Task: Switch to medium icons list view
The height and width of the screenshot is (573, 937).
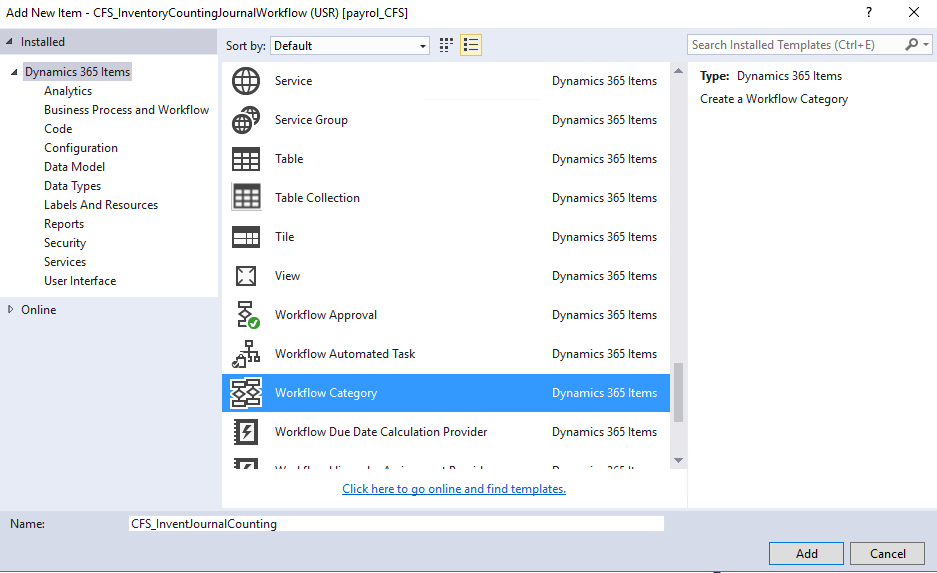Action: [471, 45]
